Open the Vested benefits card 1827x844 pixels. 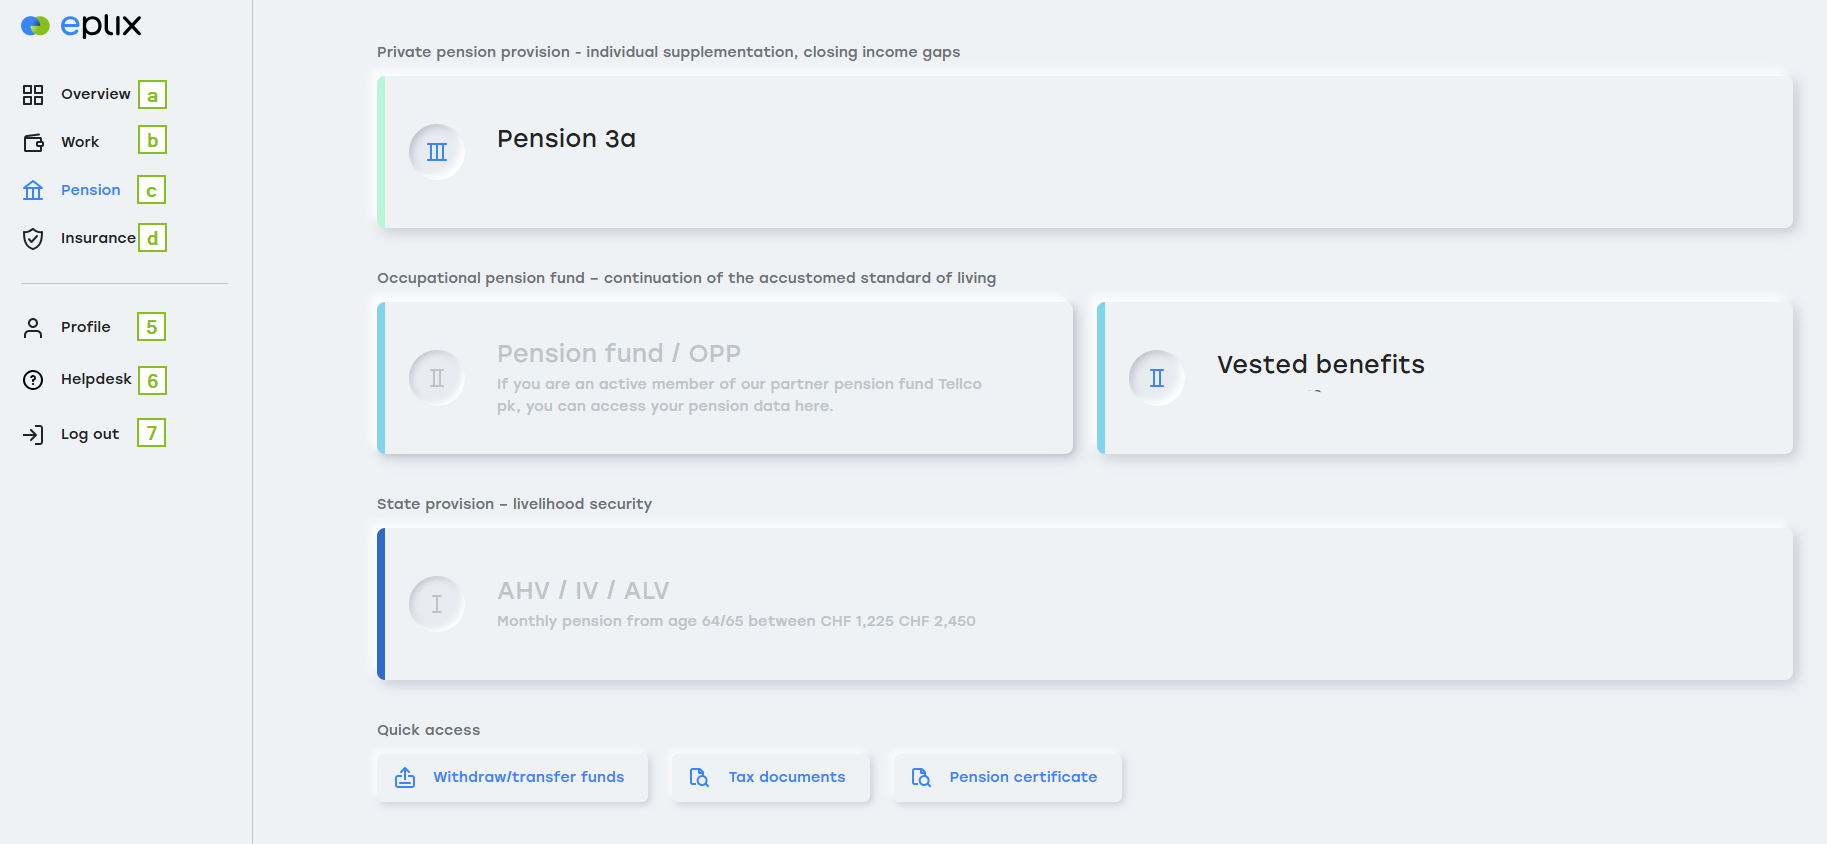(1445, 378)
